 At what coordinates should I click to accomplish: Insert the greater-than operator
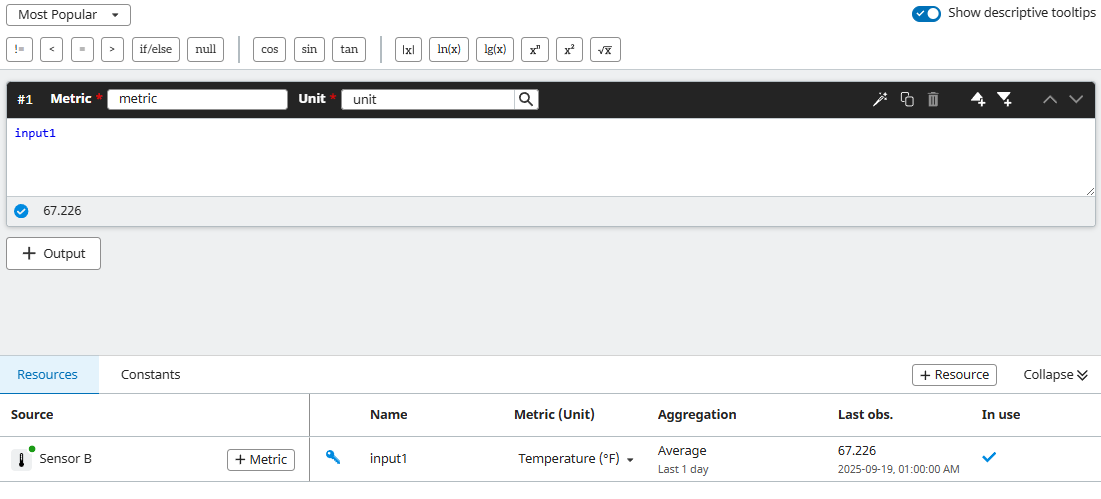click(x=112, y=50)
